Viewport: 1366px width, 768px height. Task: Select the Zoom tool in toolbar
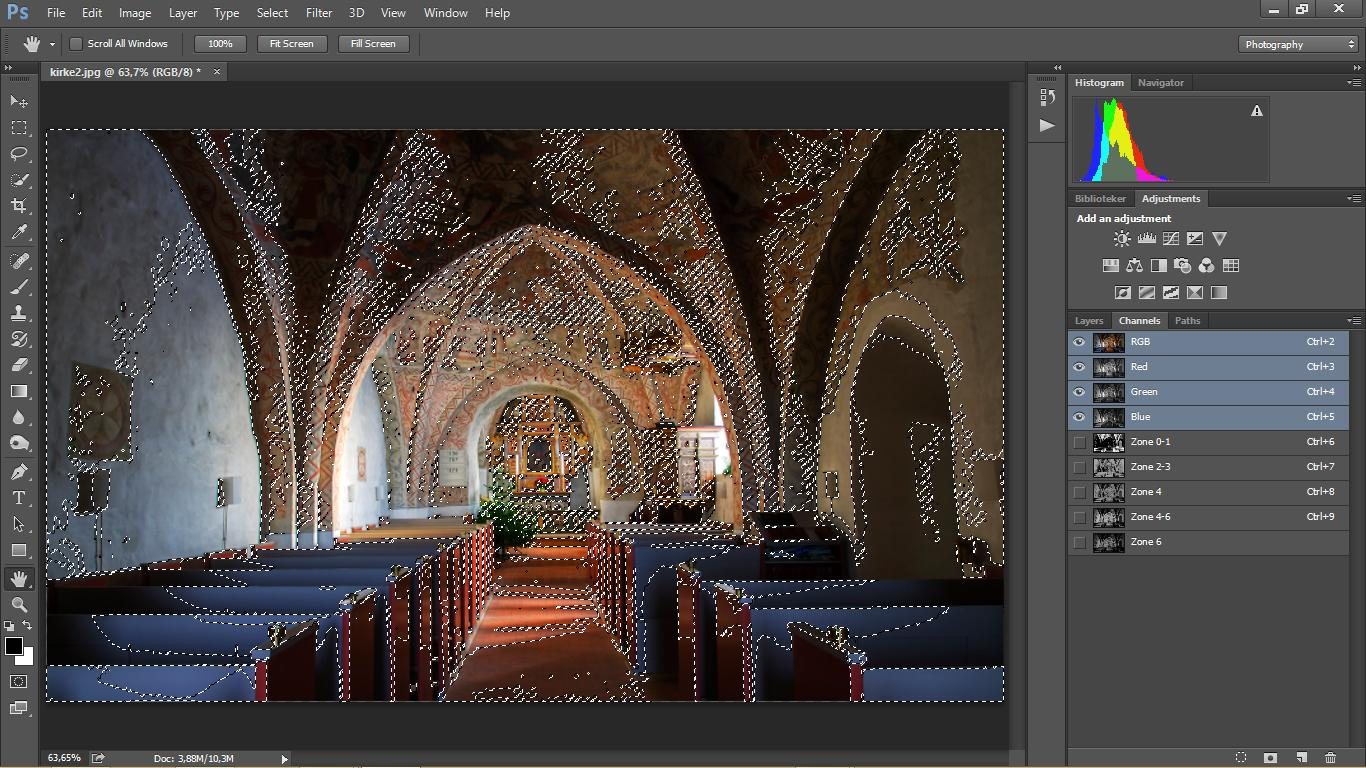19,605
